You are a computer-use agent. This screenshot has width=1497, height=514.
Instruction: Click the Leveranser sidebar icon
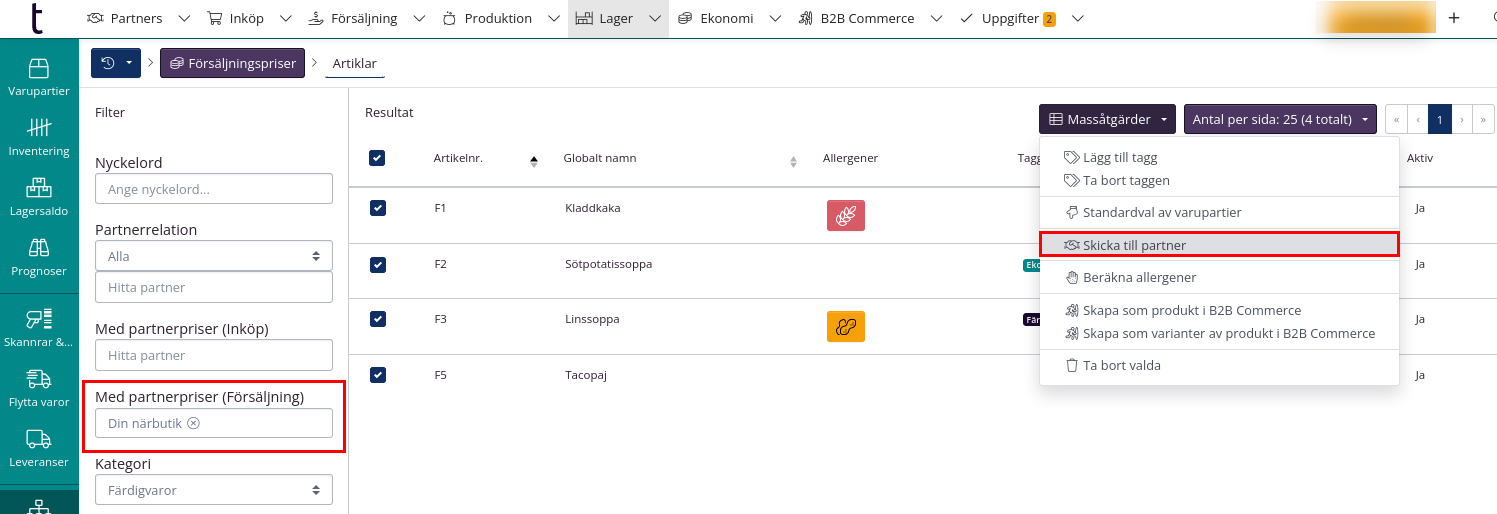coord(38,447)
